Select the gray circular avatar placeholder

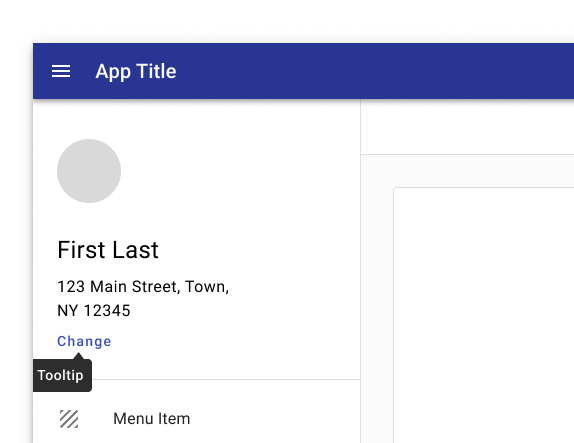tap(89, 171)
